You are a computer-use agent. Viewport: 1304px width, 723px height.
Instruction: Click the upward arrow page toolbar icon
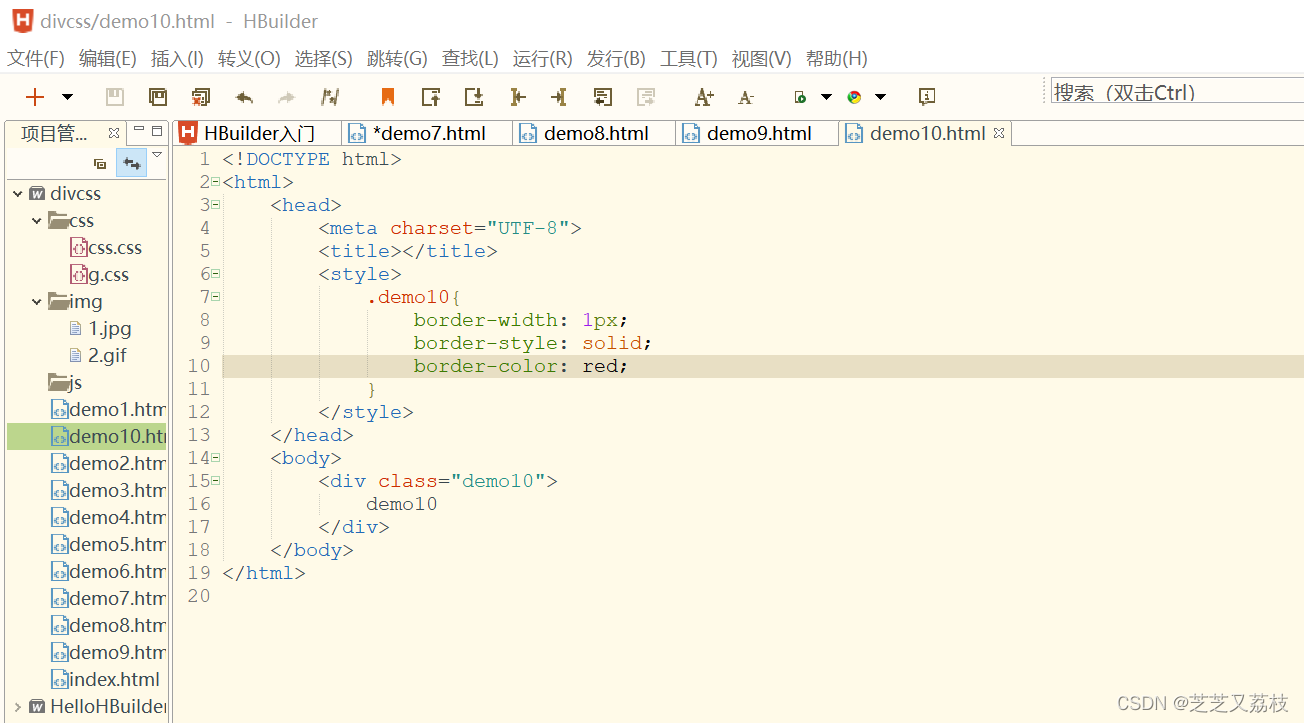tap(431, 97)
